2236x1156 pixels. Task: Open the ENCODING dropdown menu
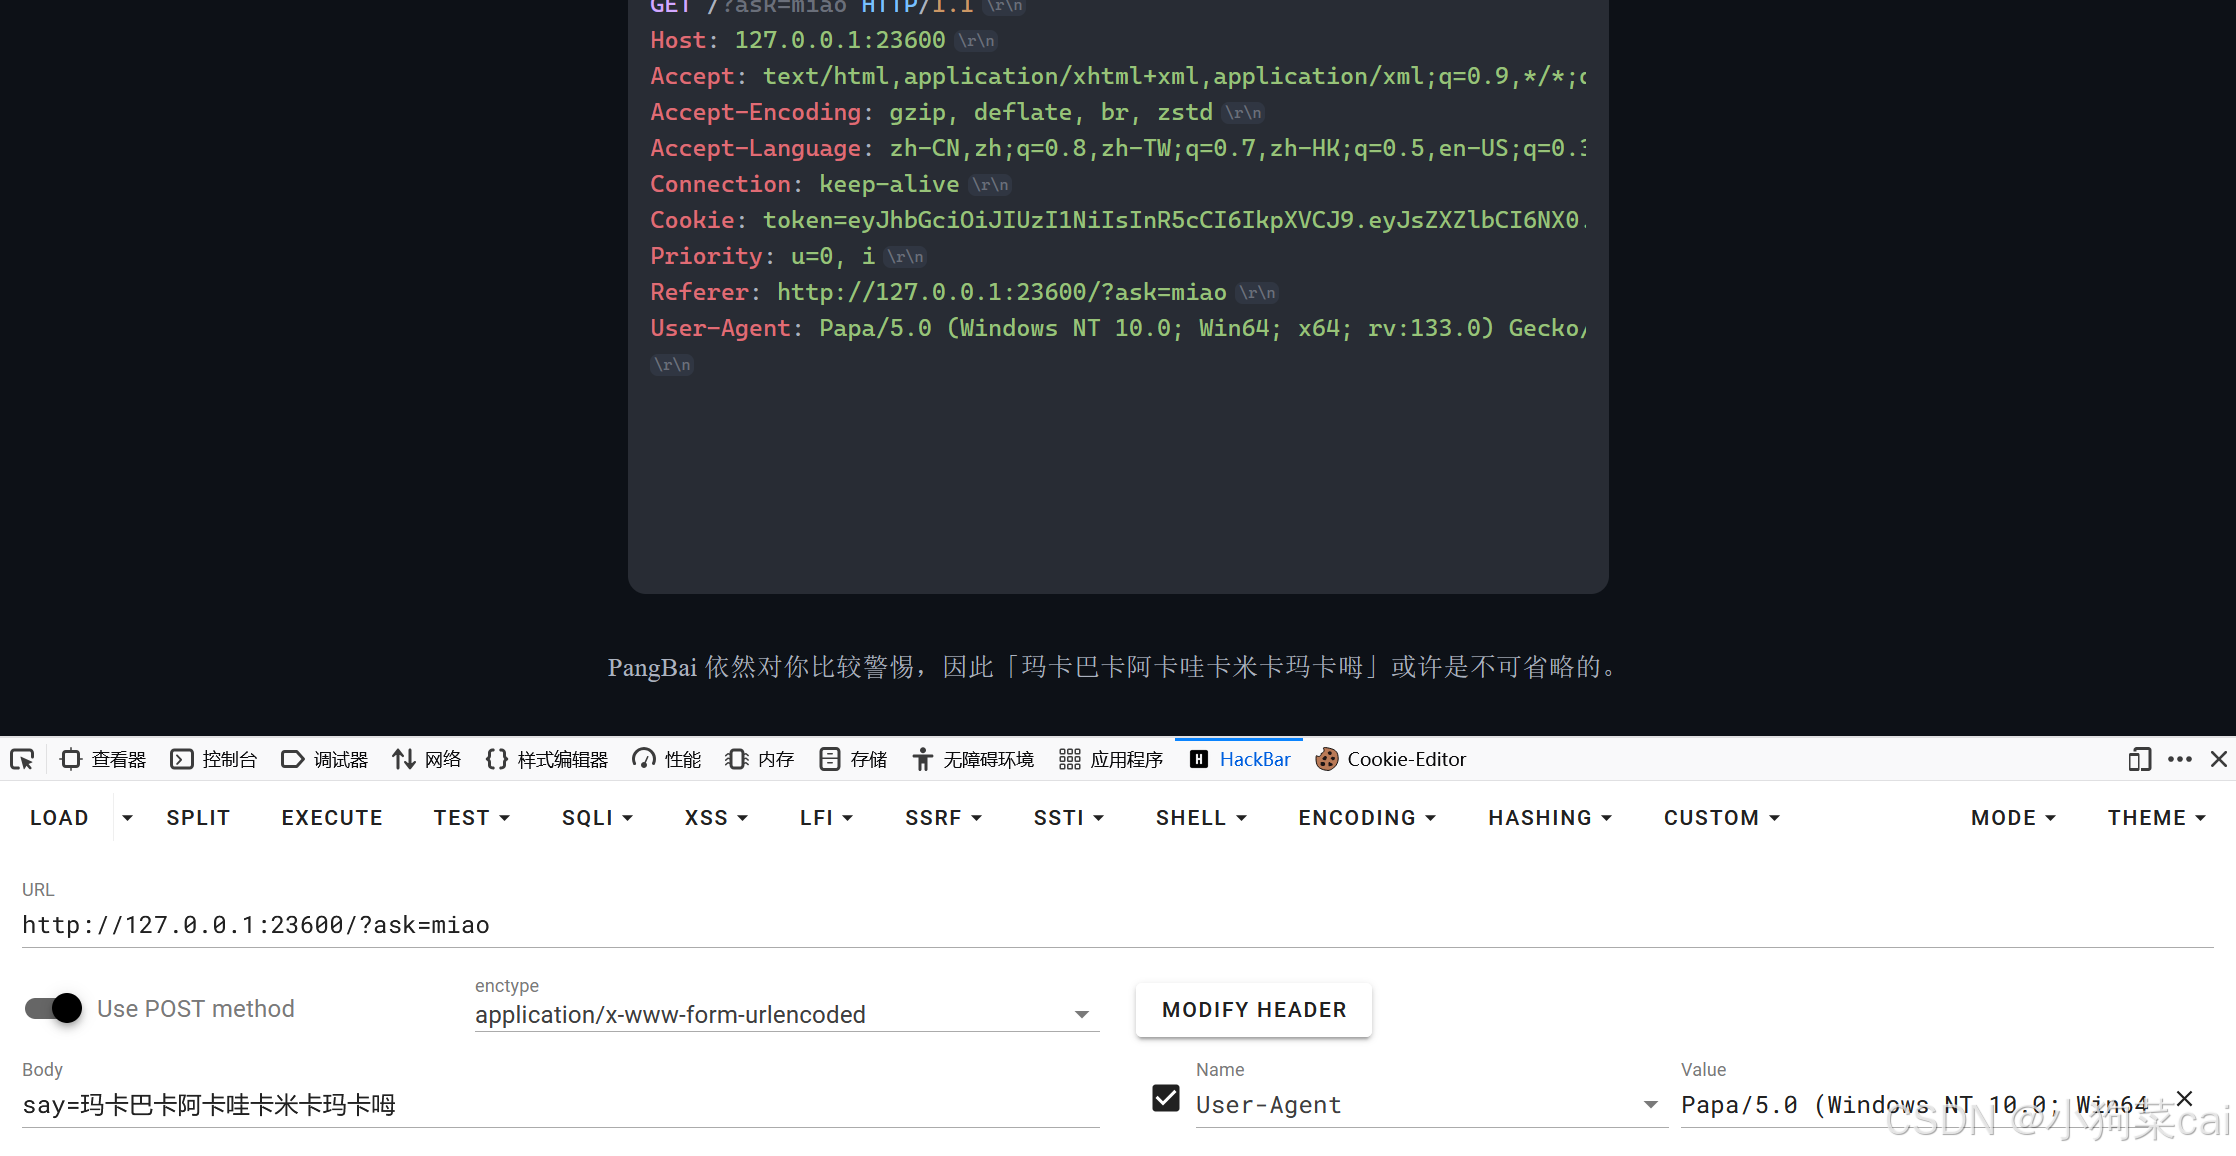pos(1367,818)
